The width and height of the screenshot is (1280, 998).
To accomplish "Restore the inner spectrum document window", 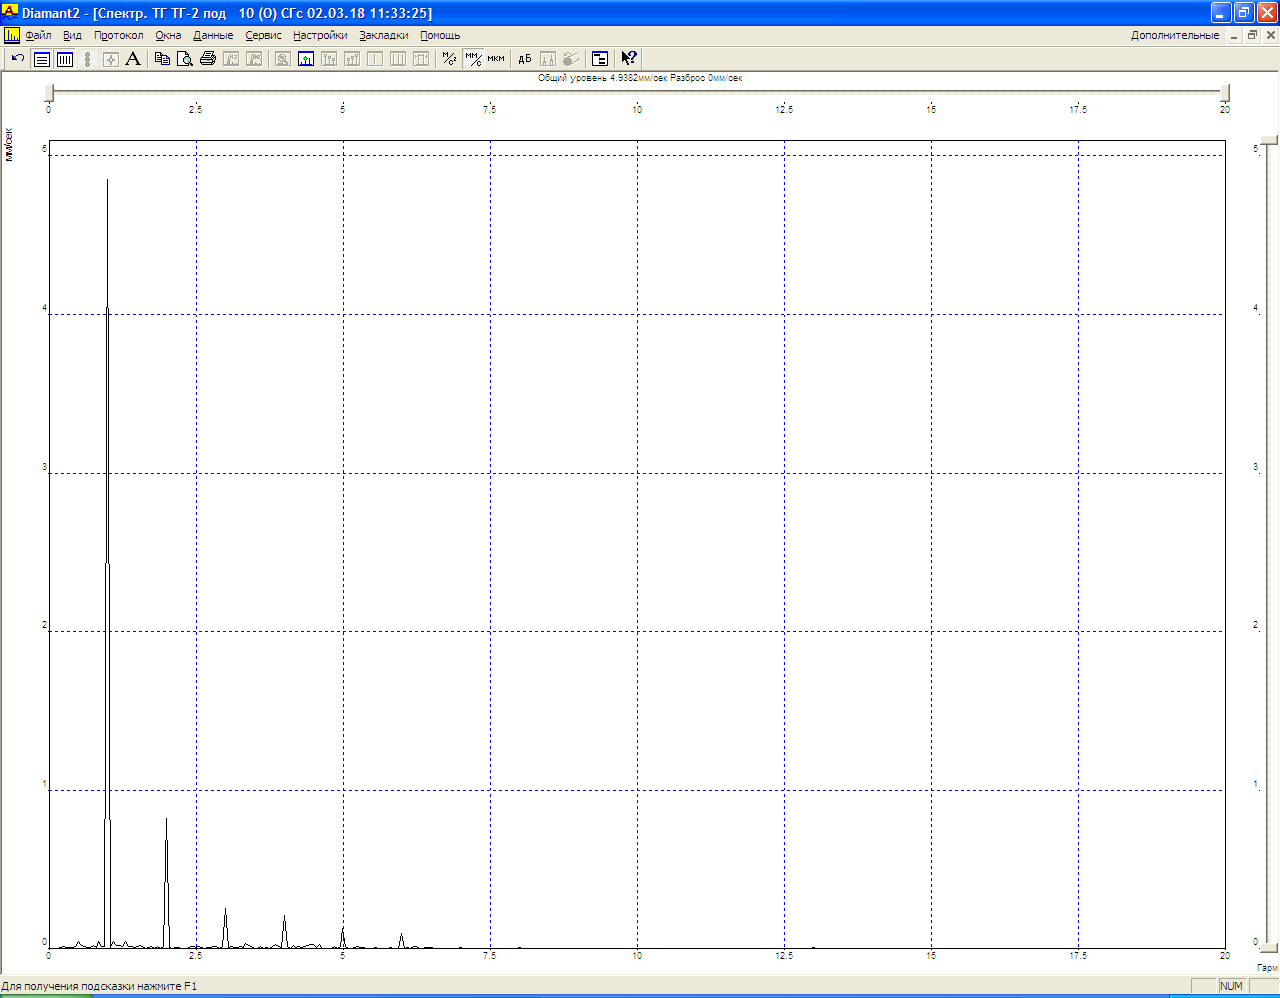I will click(x=1252, y=35).
